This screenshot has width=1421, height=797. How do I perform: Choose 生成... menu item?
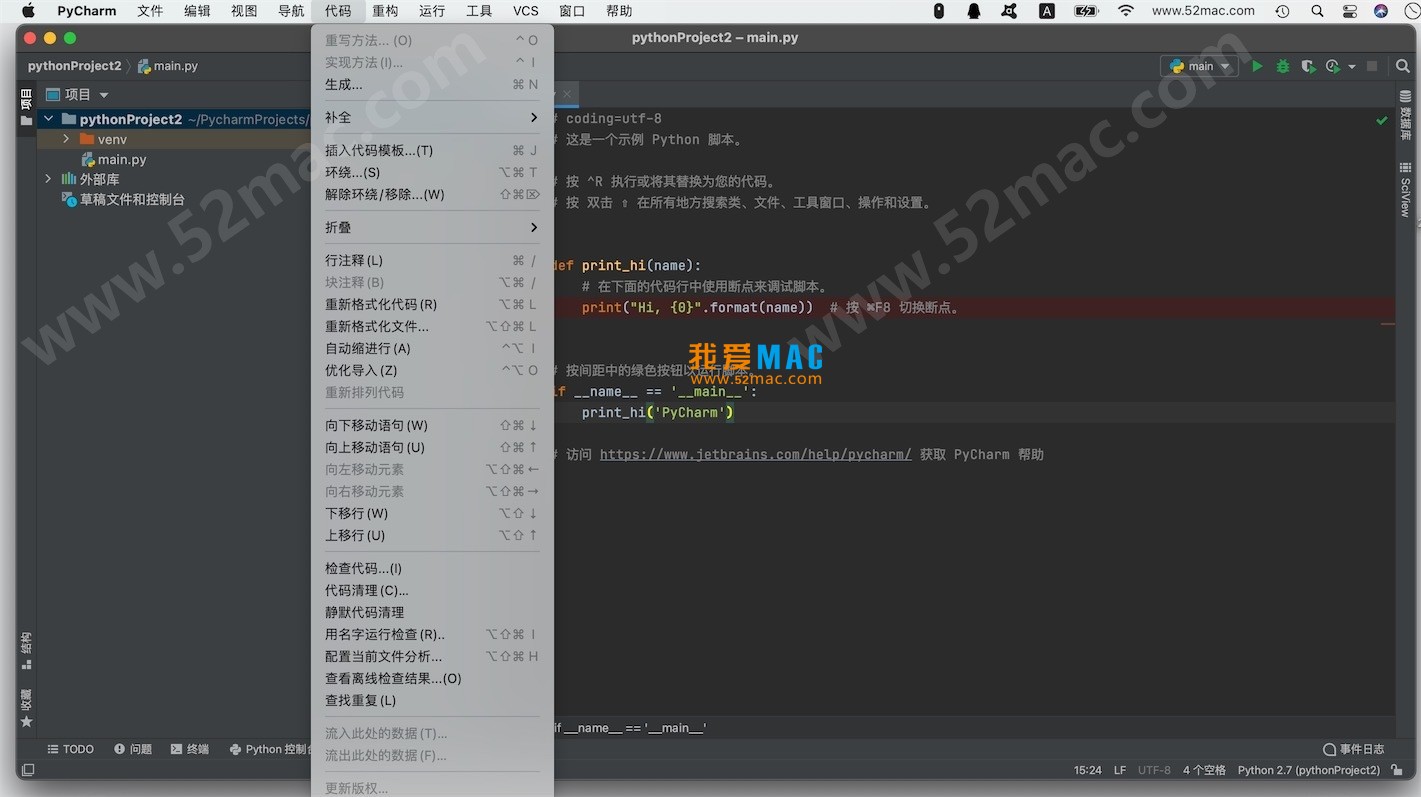(x=432, y=84)
